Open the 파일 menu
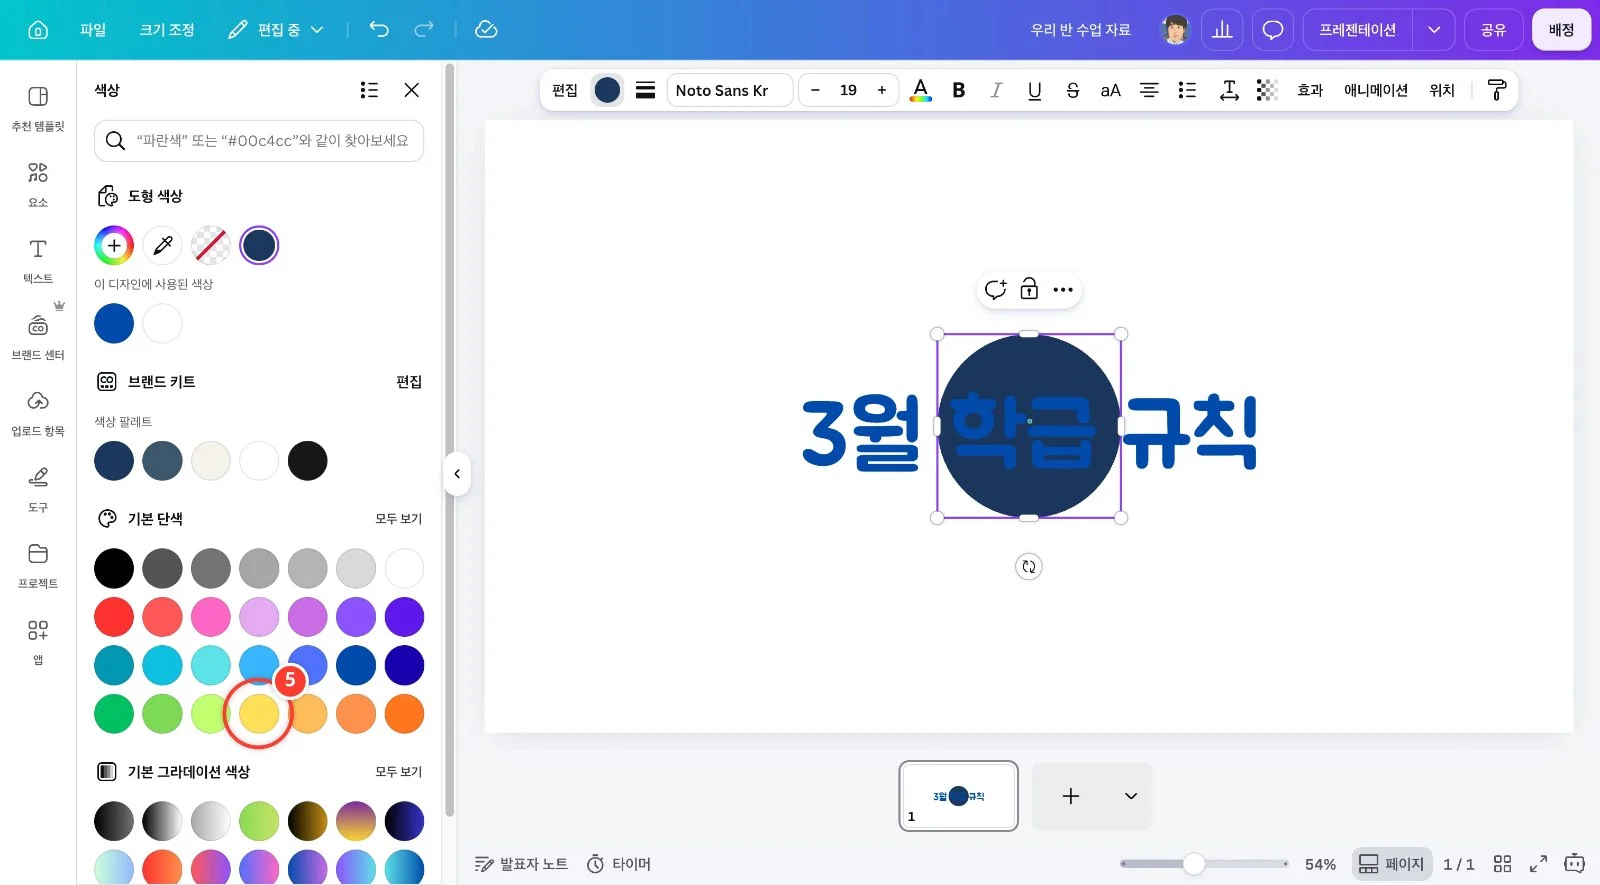 (x=93, y=30)
